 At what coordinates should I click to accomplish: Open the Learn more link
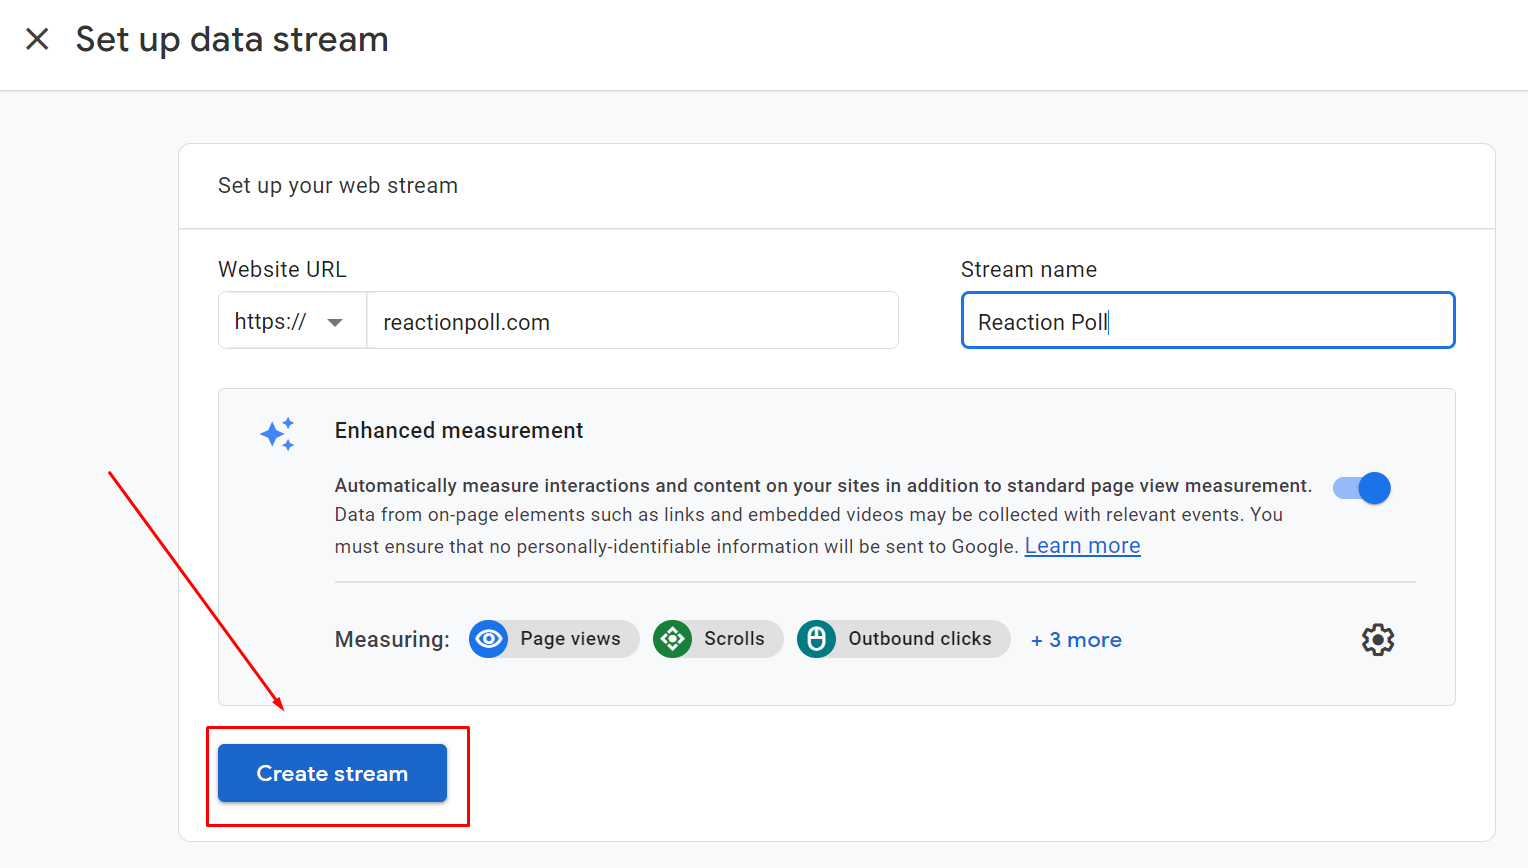click(x=1082, y=546)
